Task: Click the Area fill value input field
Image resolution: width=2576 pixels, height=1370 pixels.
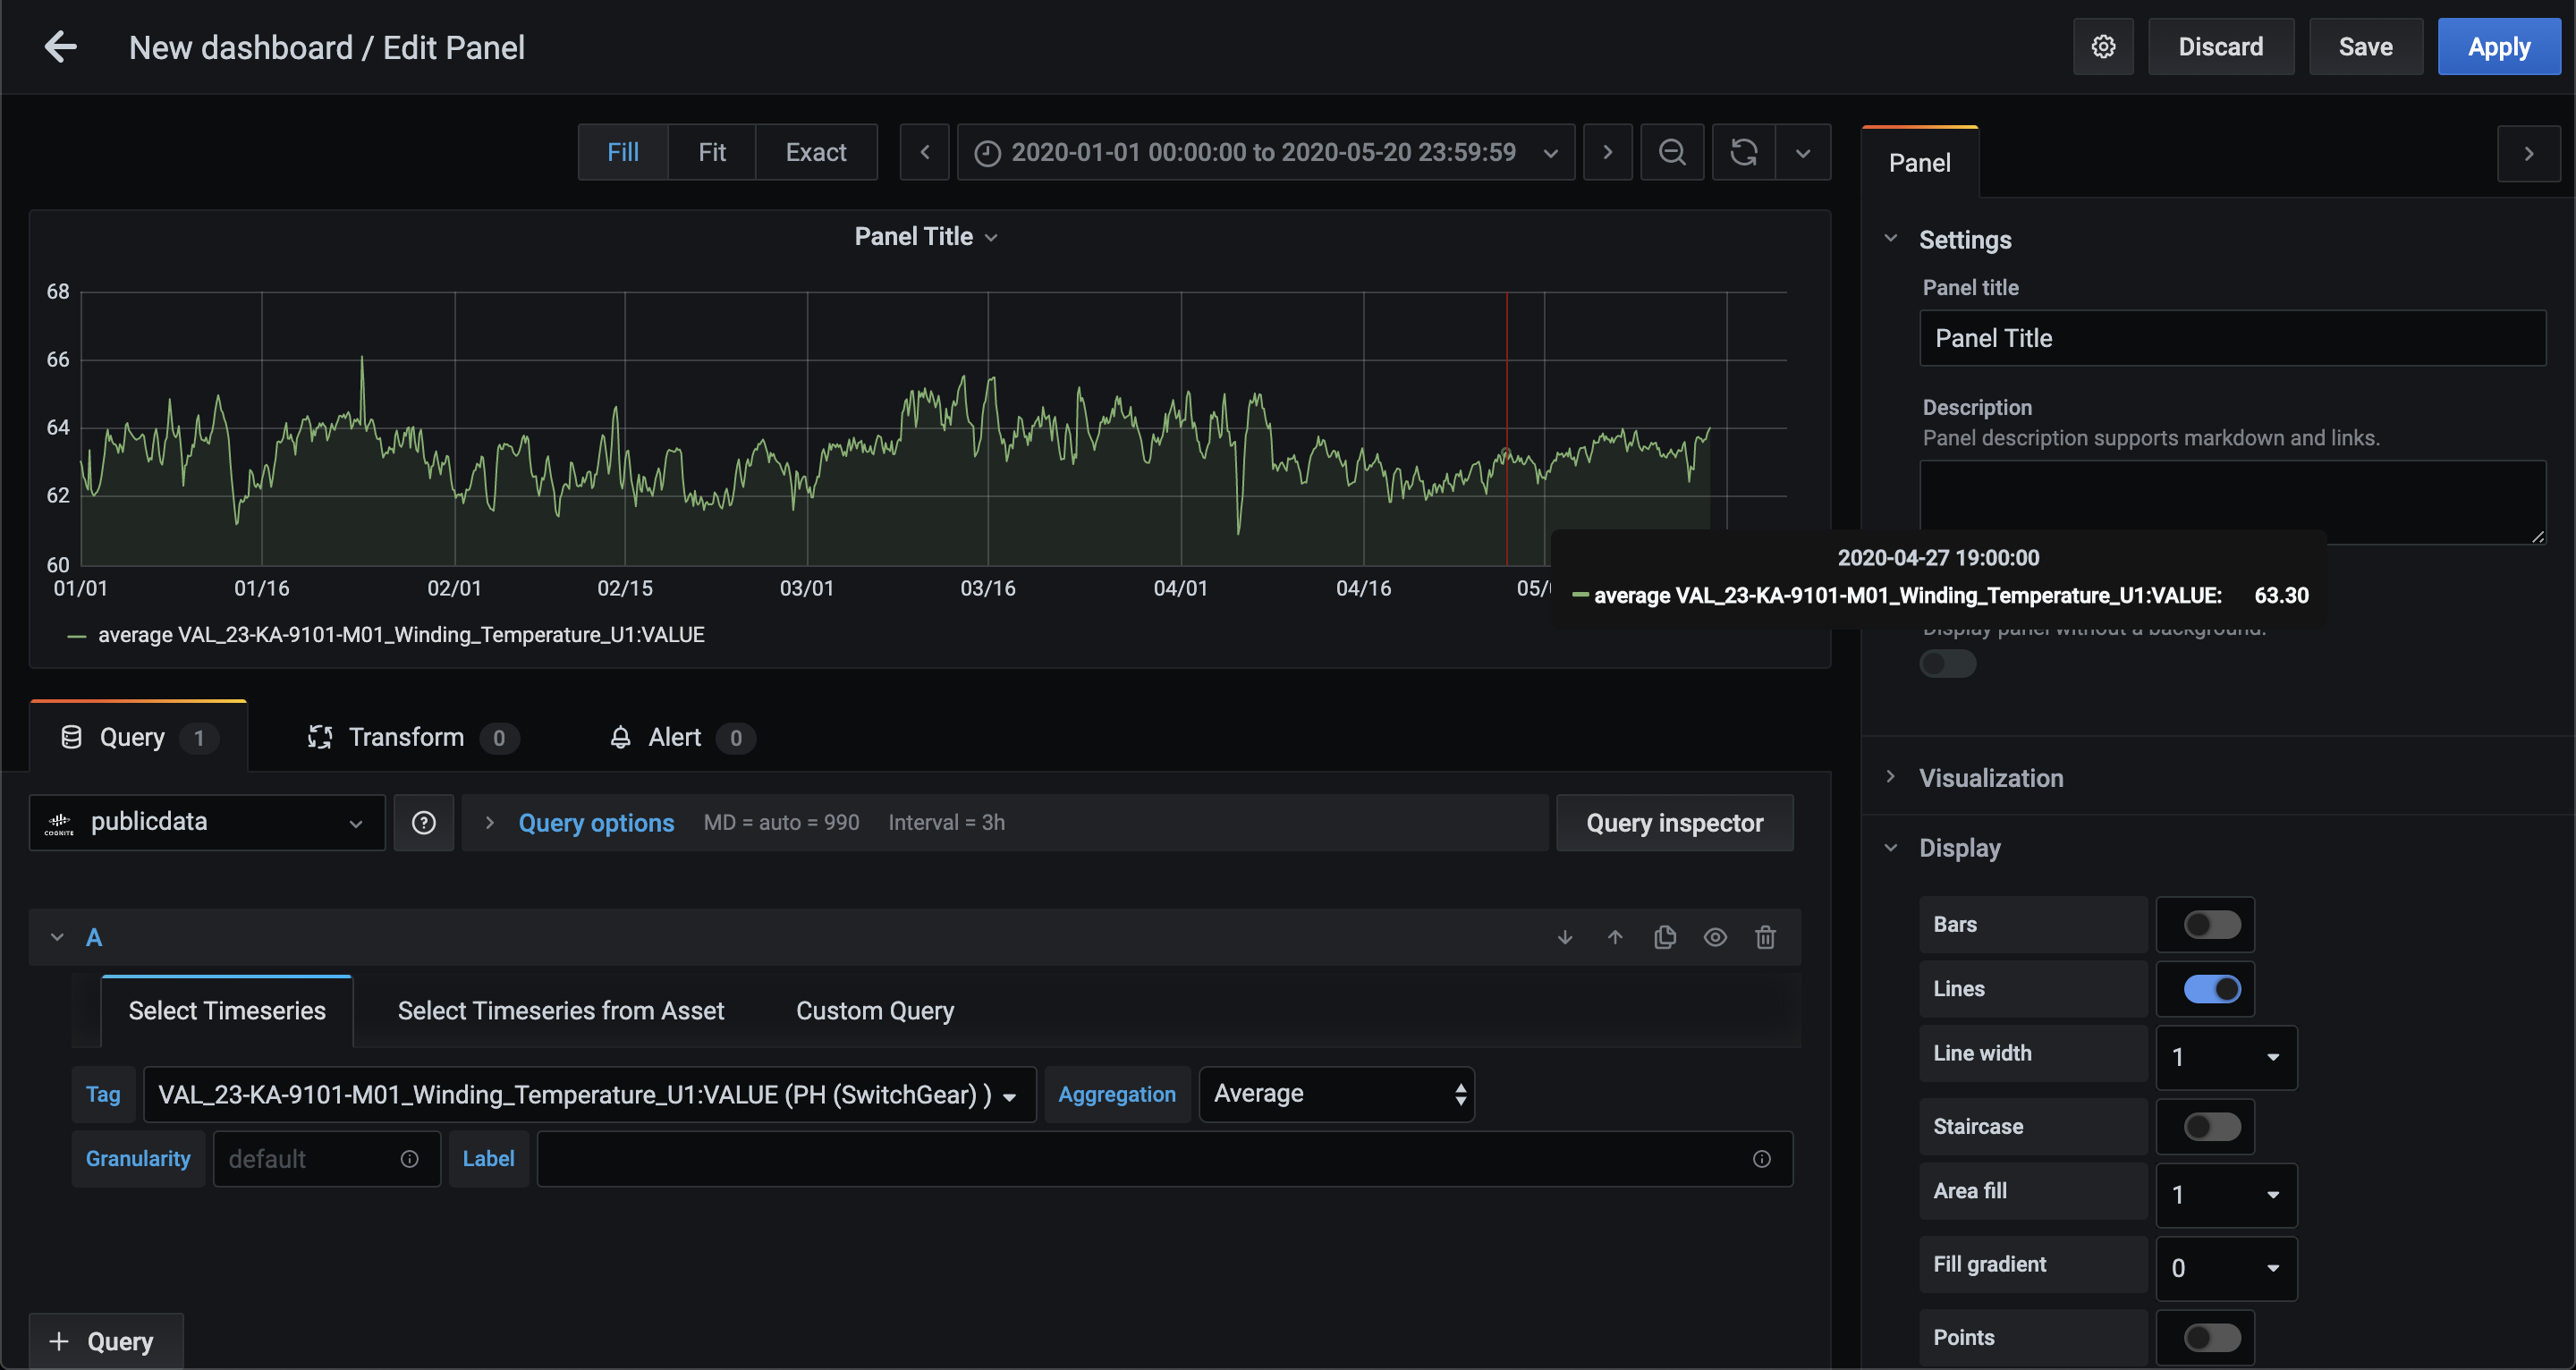Action: pos(2224,1195)
